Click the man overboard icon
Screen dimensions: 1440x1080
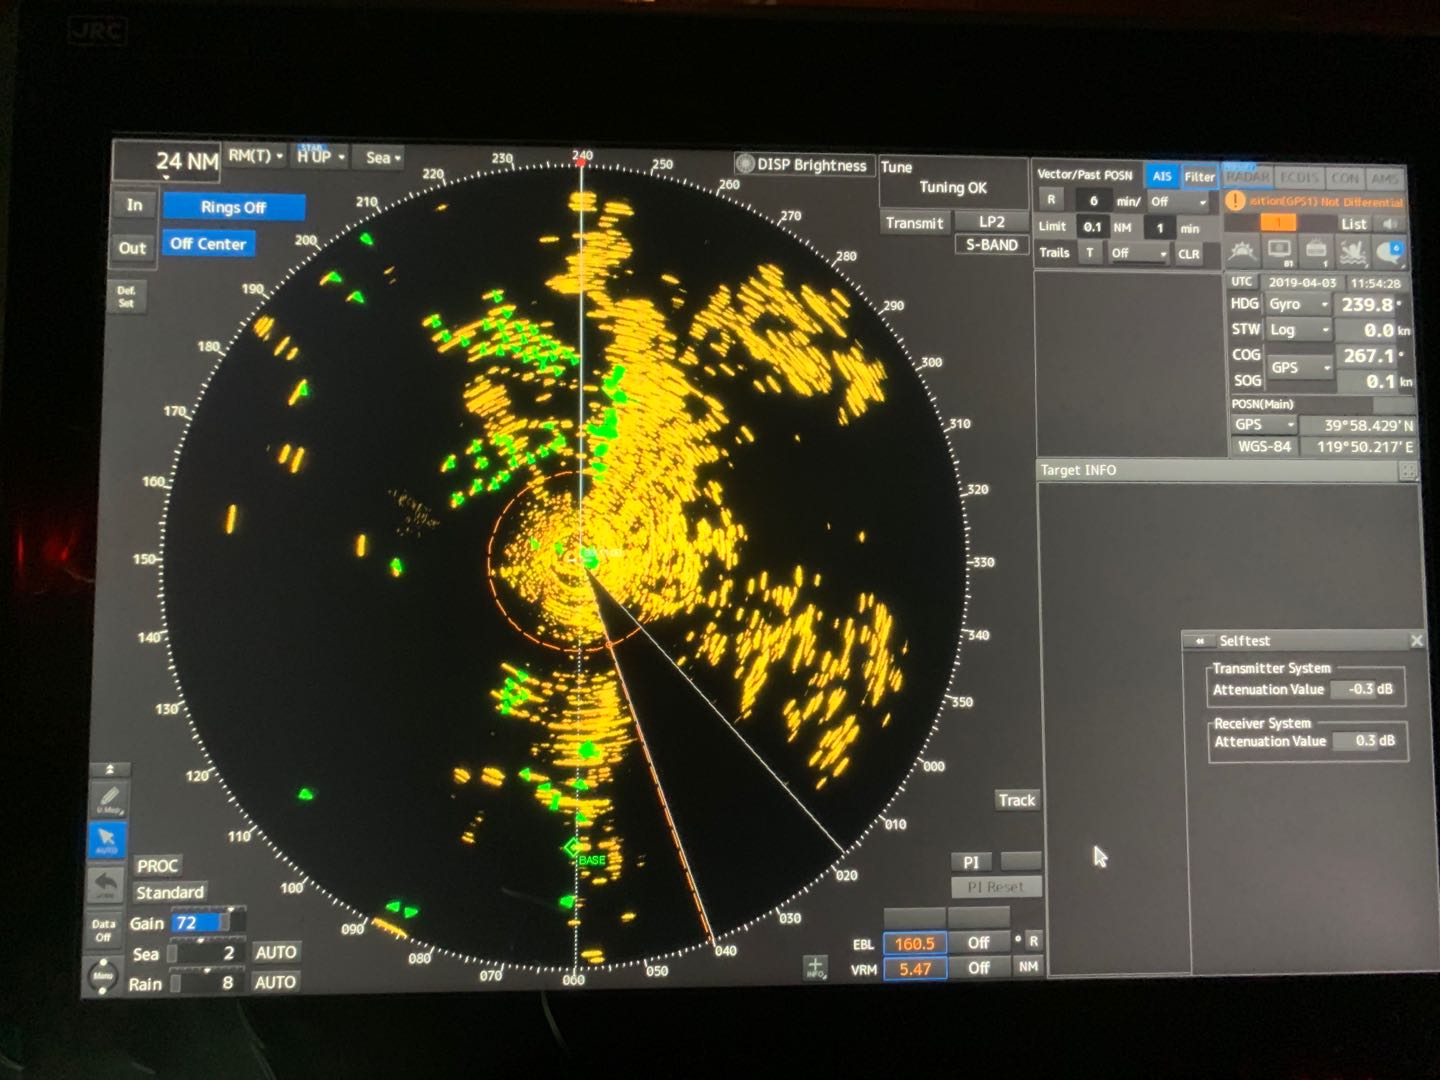click(x=1353, y=251)
